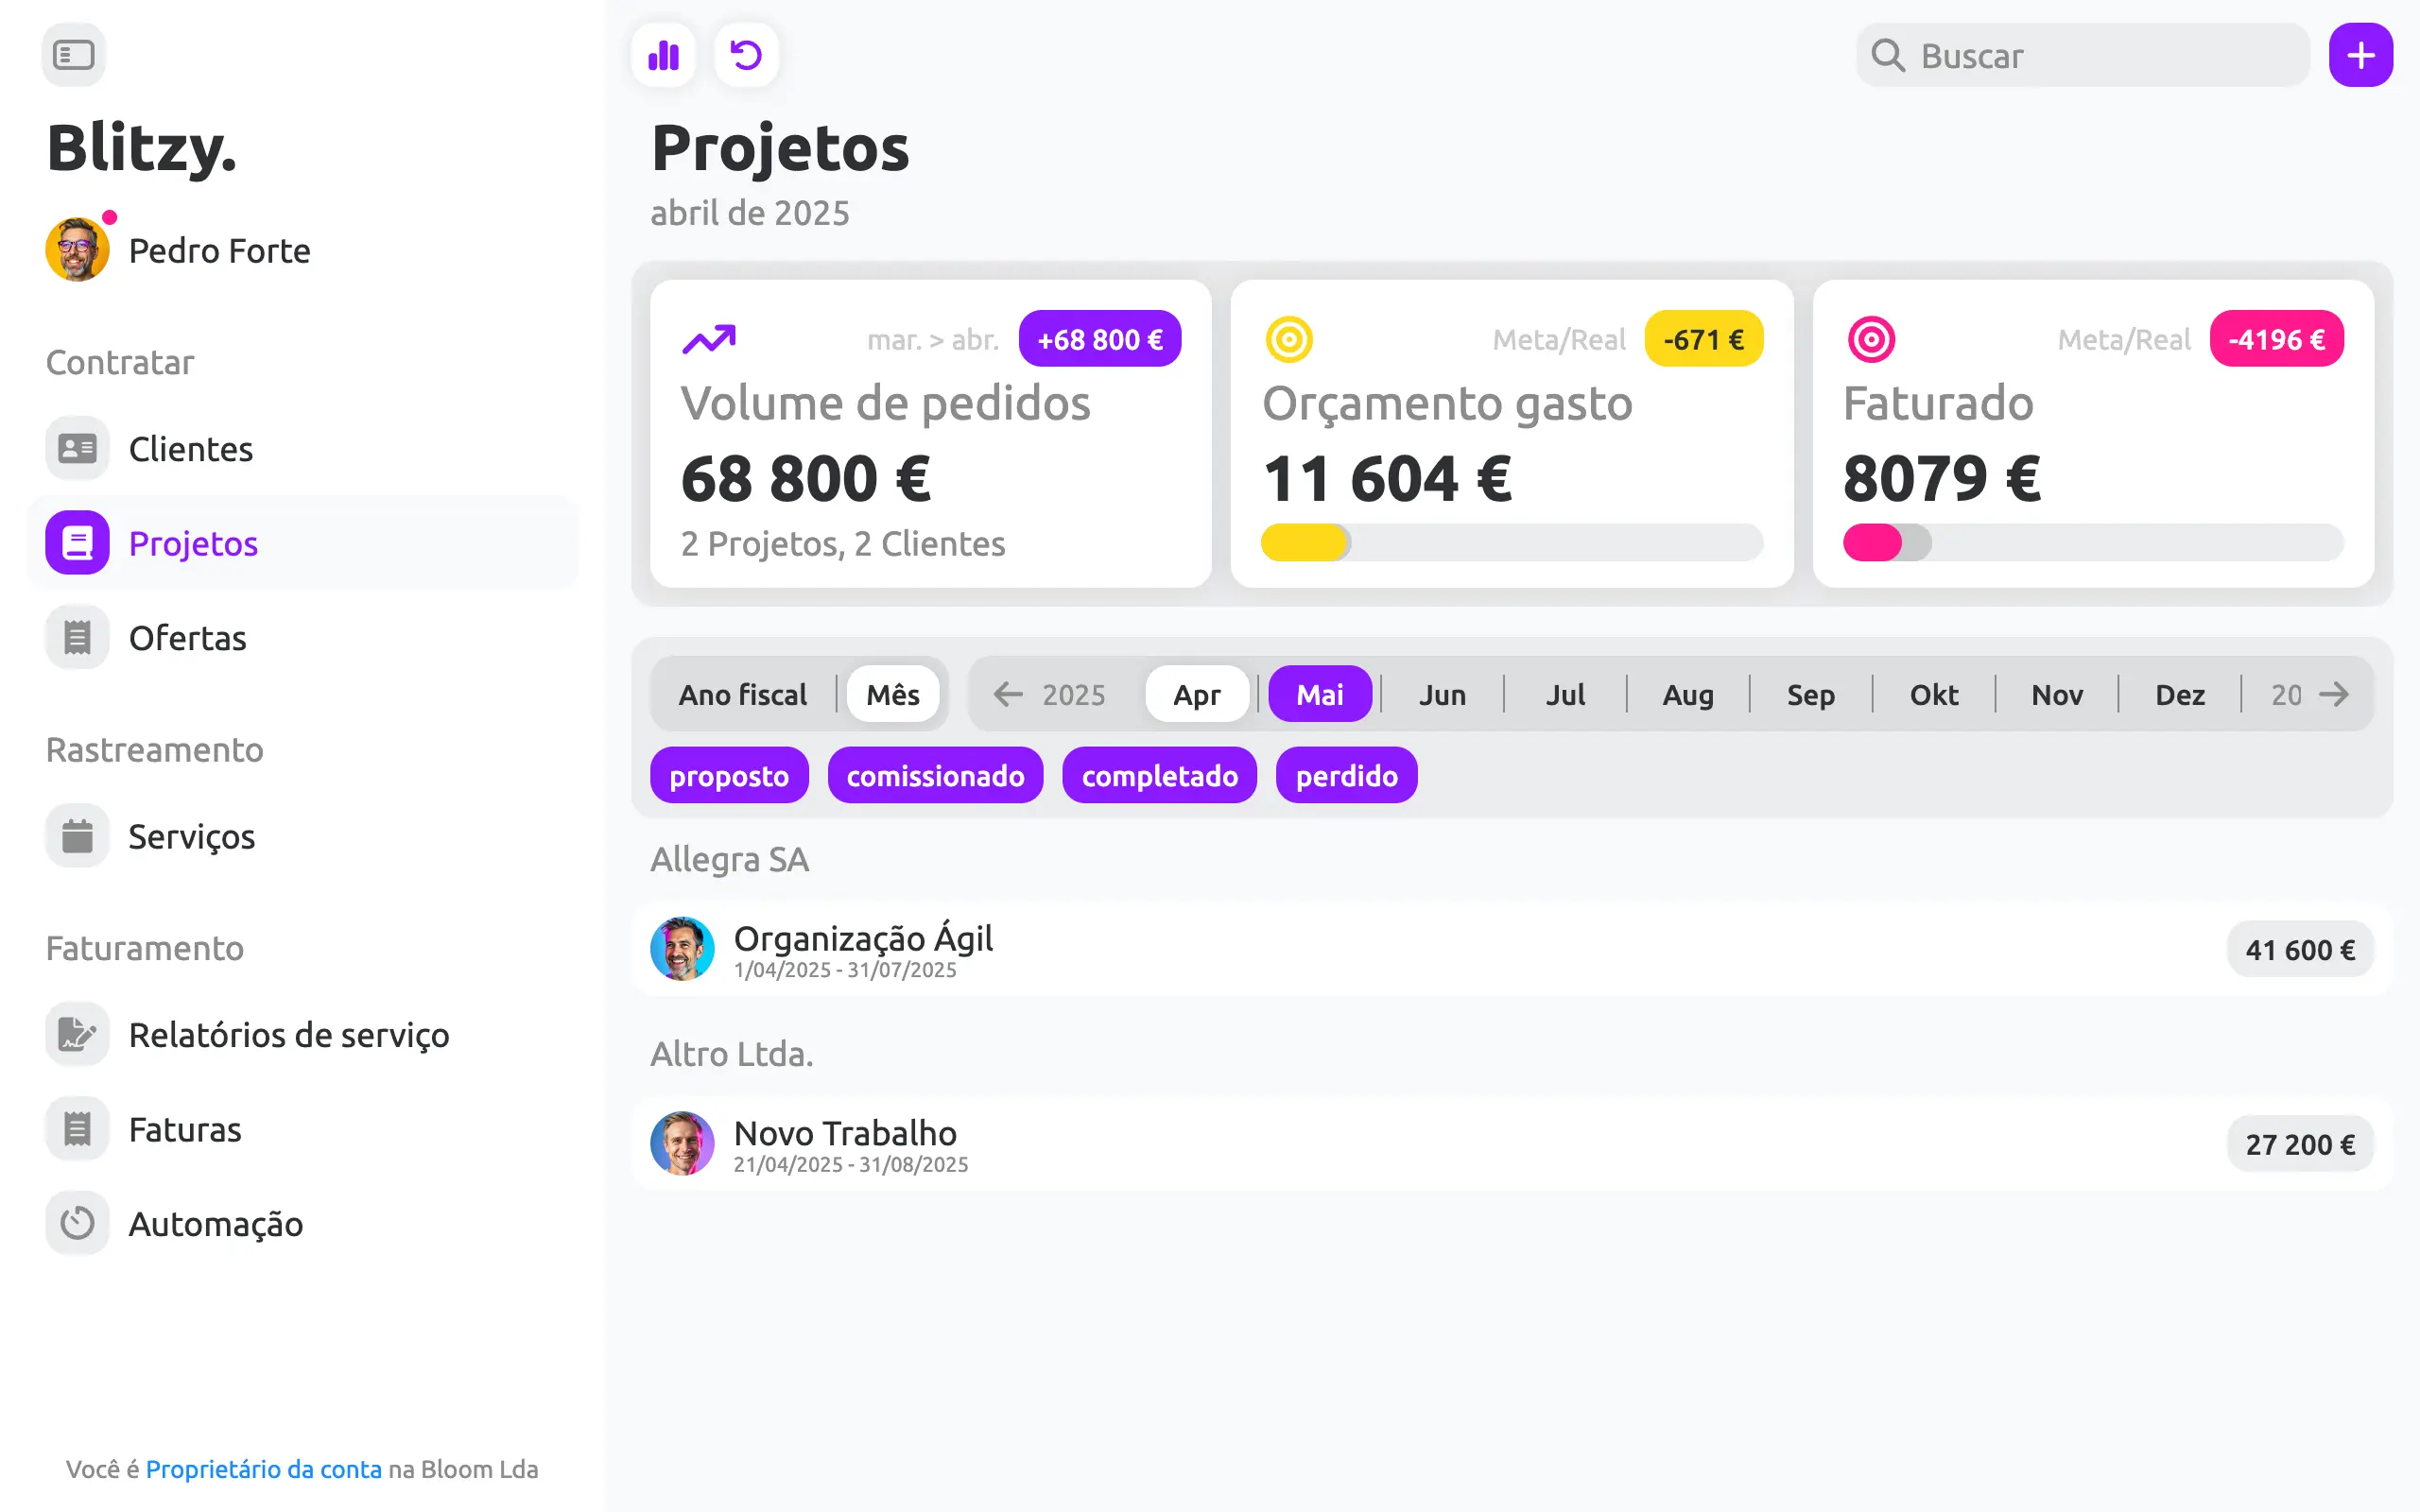Switch to Mês view
This screenshot has height=1512, width=2420.
click(x=892, y=694)
